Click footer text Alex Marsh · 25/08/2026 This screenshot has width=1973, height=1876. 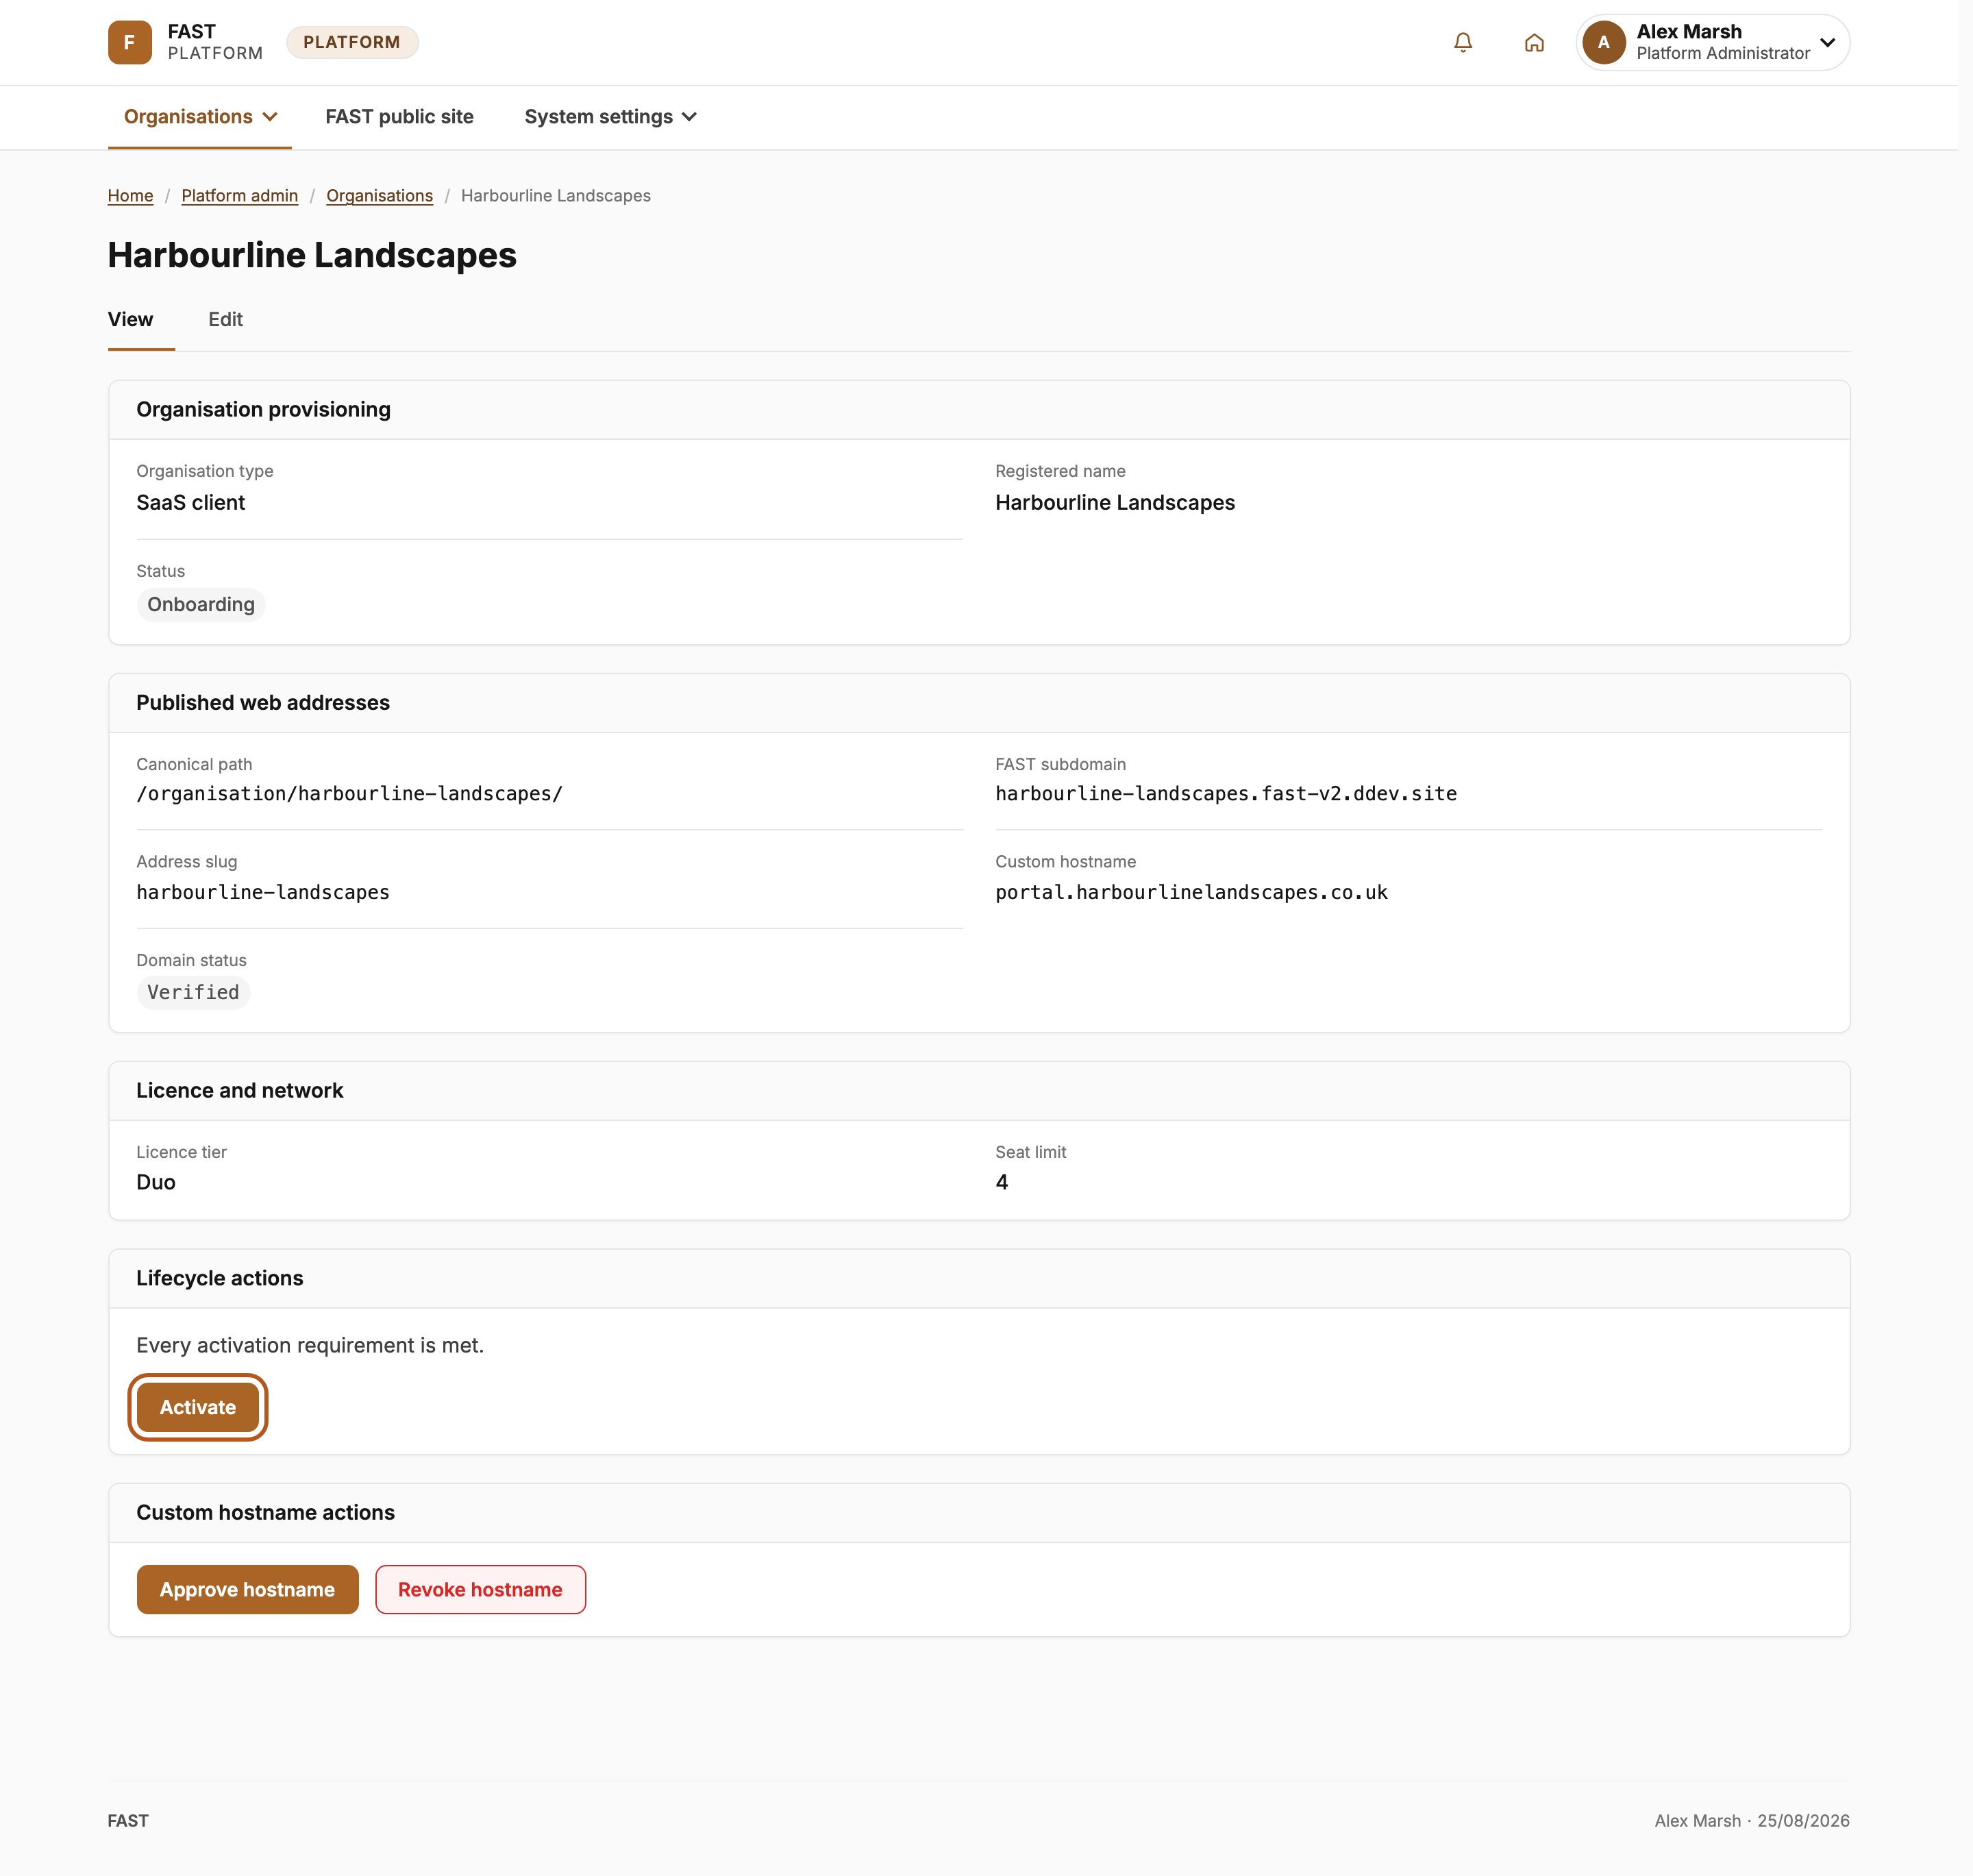click(x=1752, y=1821)
